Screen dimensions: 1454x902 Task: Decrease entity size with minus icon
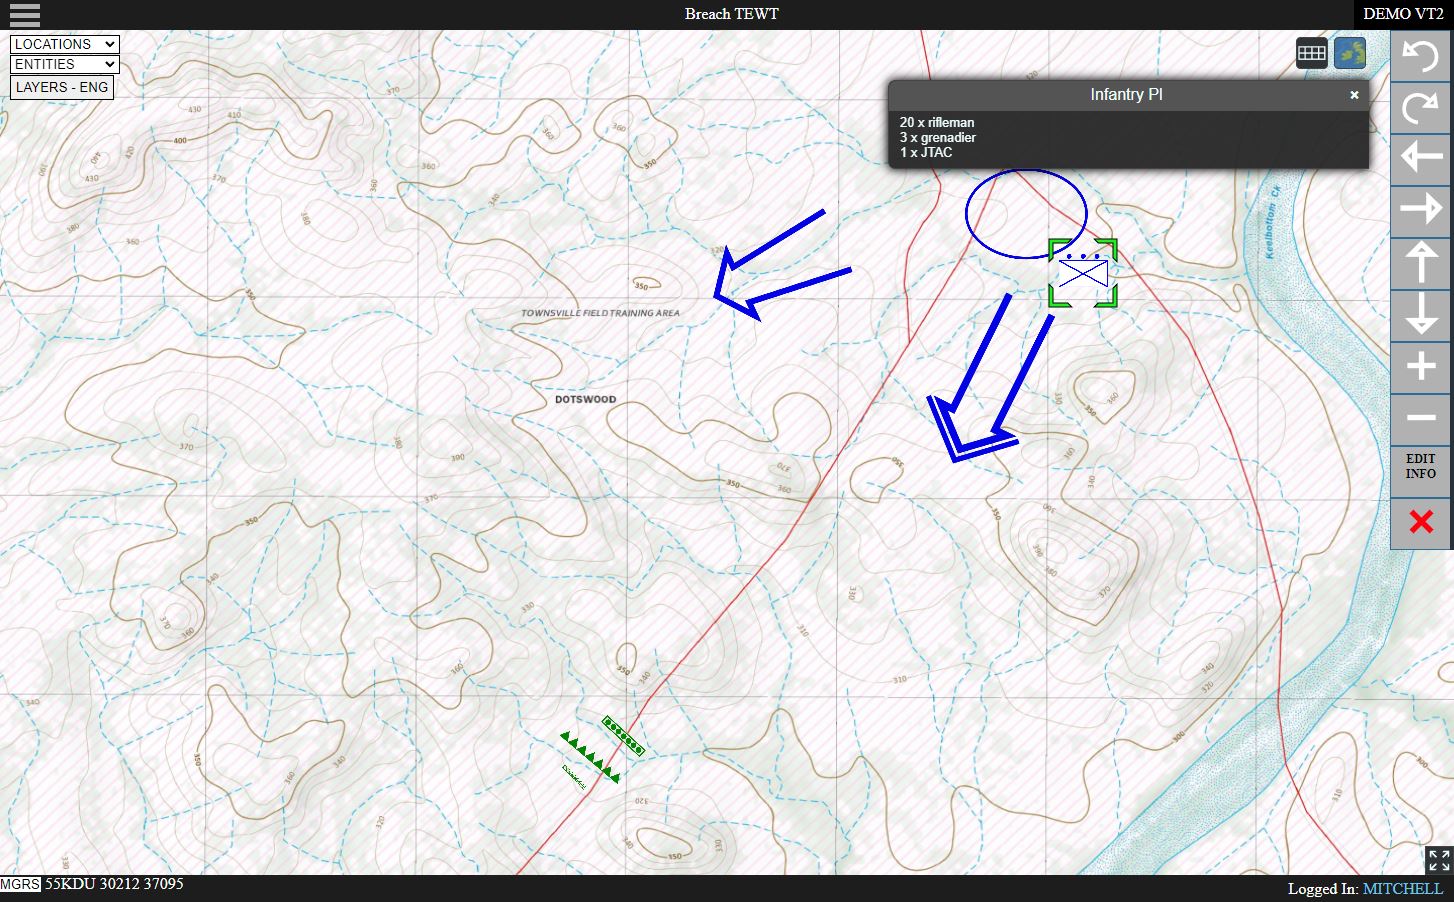pos(1420,419)
